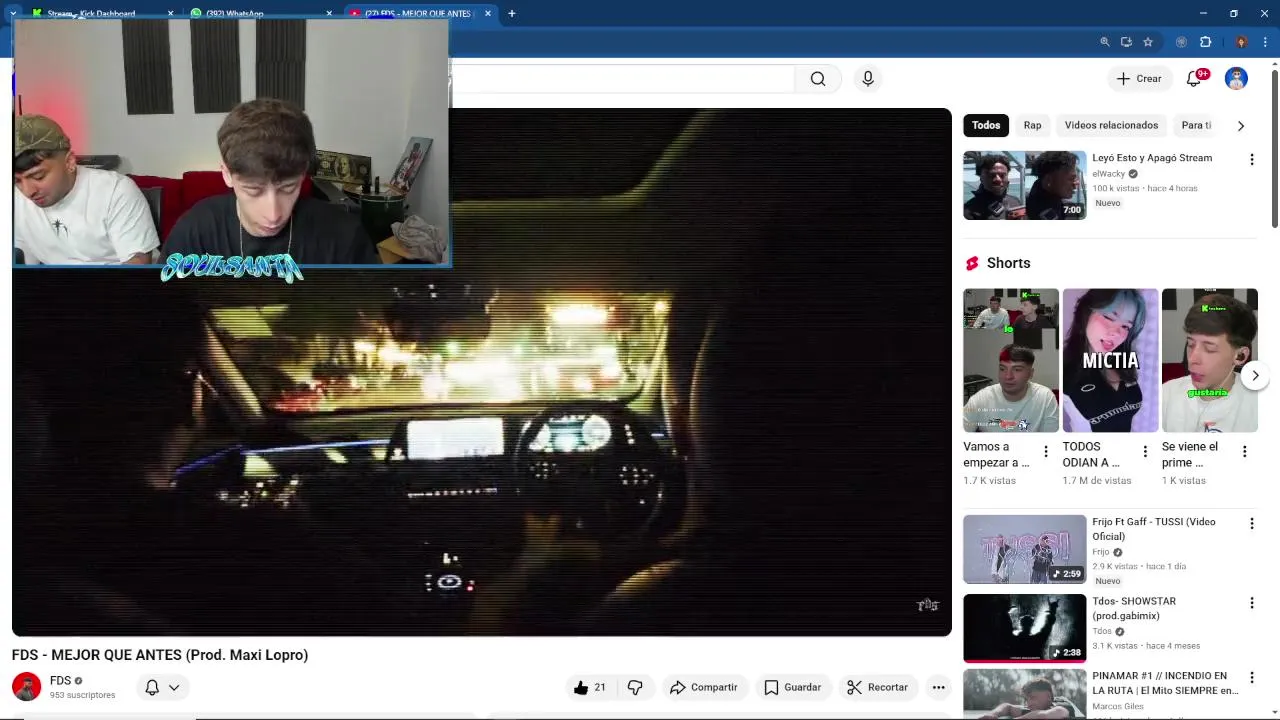Open the YouTube notifications bell
Image resolution: width=1280 pixels, height=720 pixels.
pyautogui.click(x=1194, y=79)
